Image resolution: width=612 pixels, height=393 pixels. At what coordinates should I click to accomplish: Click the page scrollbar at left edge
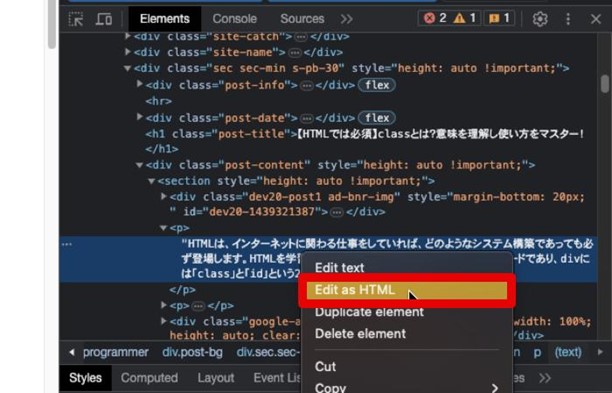52,24
